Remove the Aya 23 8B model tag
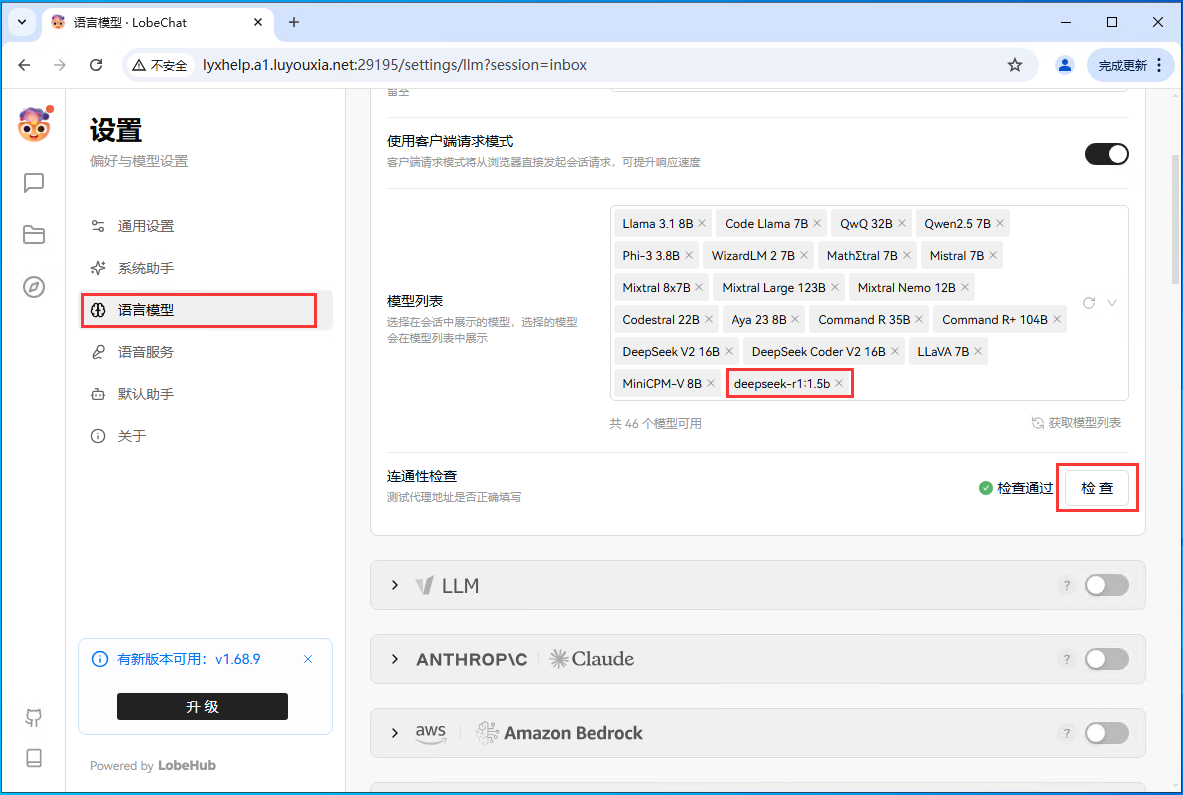 pos(795,320)
